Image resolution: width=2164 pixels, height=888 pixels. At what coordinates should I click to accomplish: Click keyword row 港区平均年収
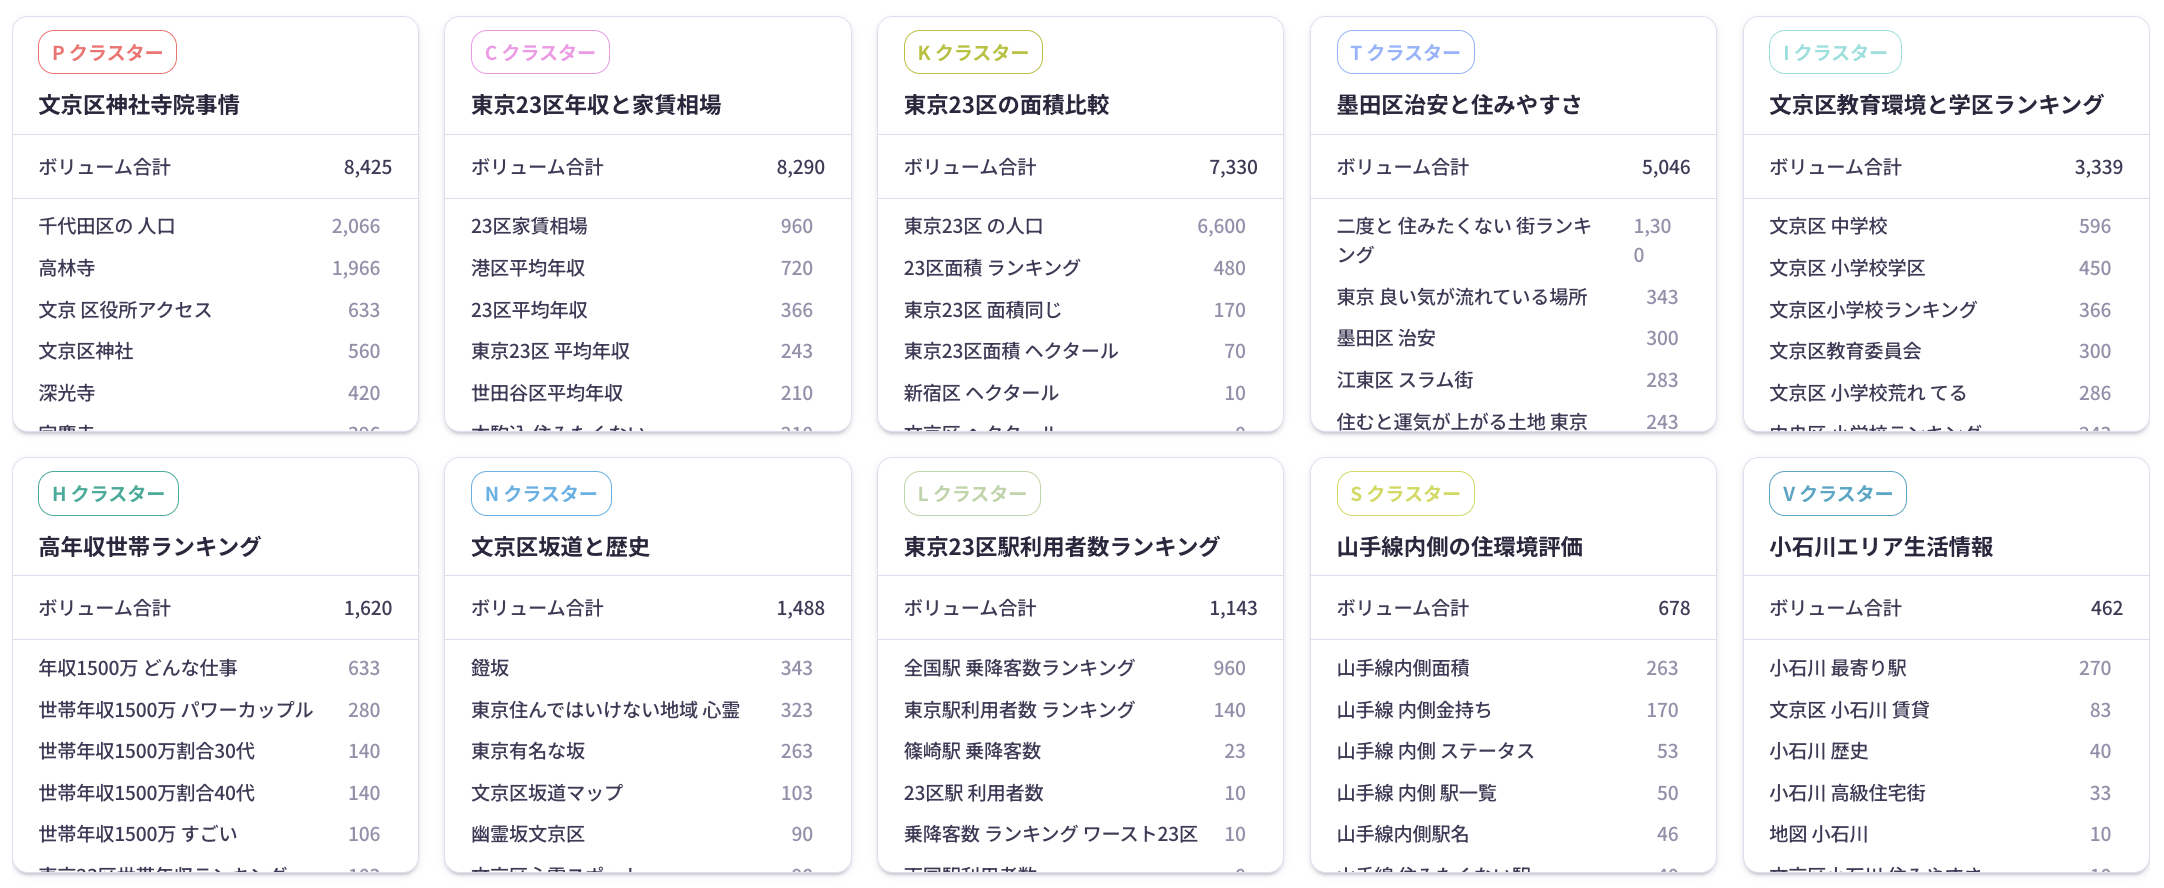(x=528, y=268)
